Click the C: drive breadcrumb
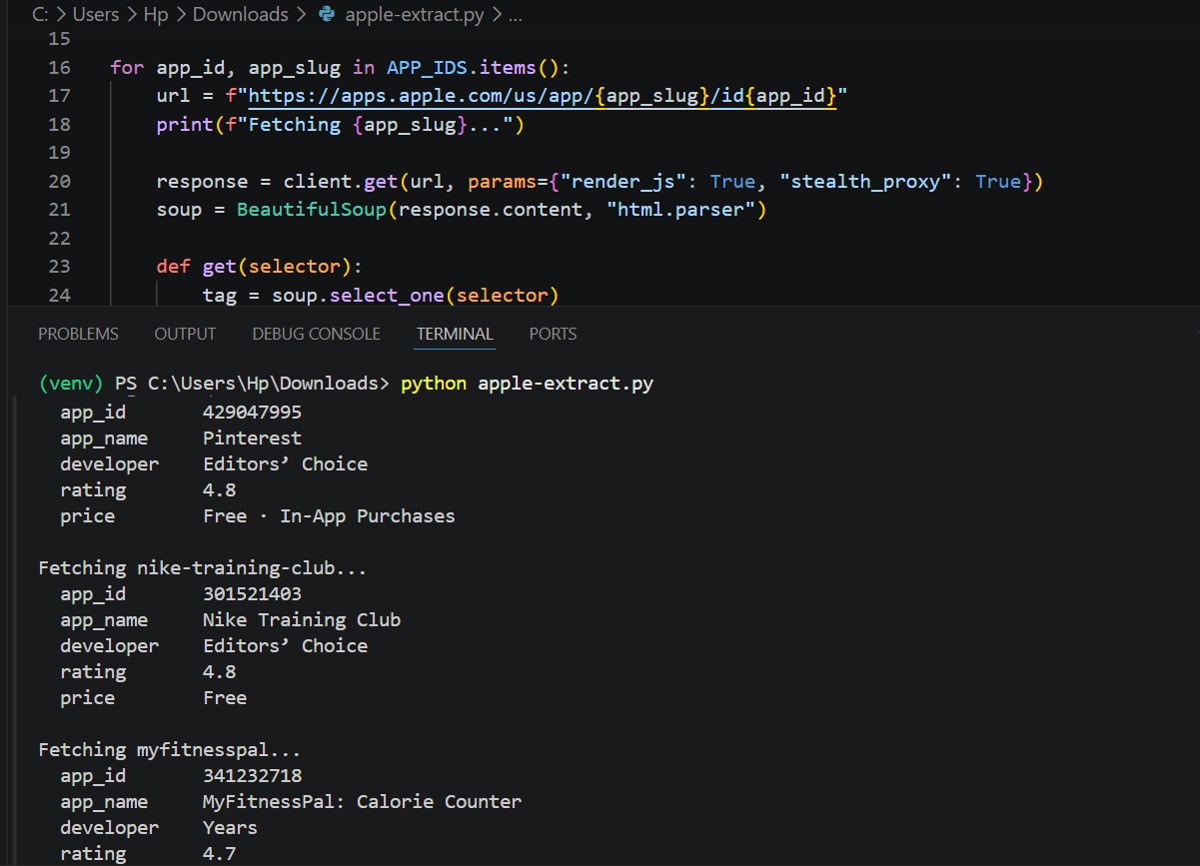Screen dimensions: 1200x866 point(41,15)
